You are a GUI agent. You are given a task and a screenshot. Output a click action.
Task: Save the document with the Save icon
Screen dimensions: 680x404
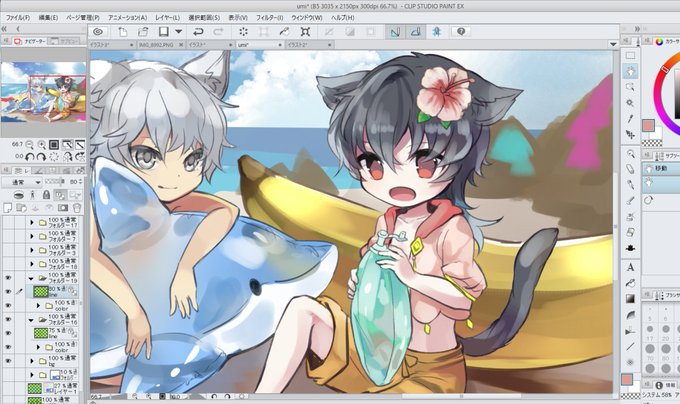[x=163, y=32]
